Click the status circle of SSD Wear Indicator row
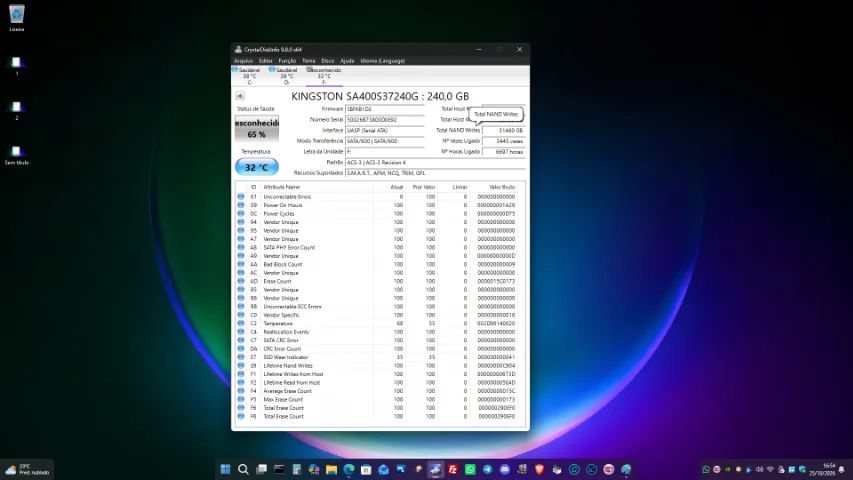 241,357
